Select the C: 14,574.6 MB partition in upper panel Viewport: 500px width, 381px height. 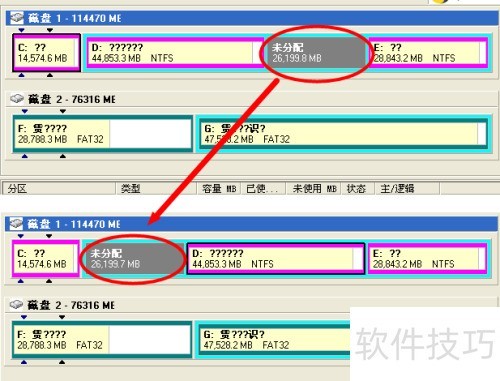46,53
